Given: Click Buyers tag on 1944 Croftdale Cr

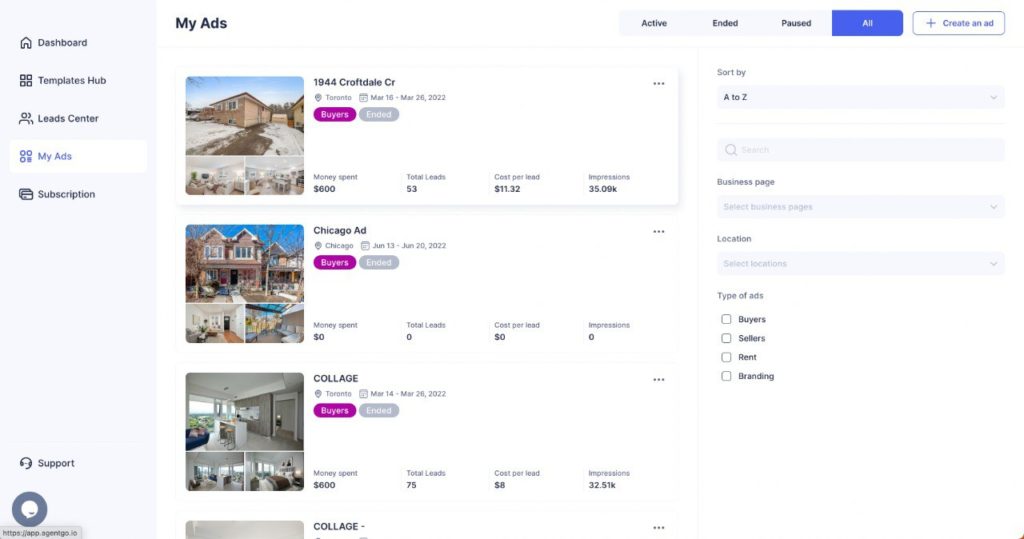Looking at the screenshot, I should pyautogui.click(x=334, y=114).
